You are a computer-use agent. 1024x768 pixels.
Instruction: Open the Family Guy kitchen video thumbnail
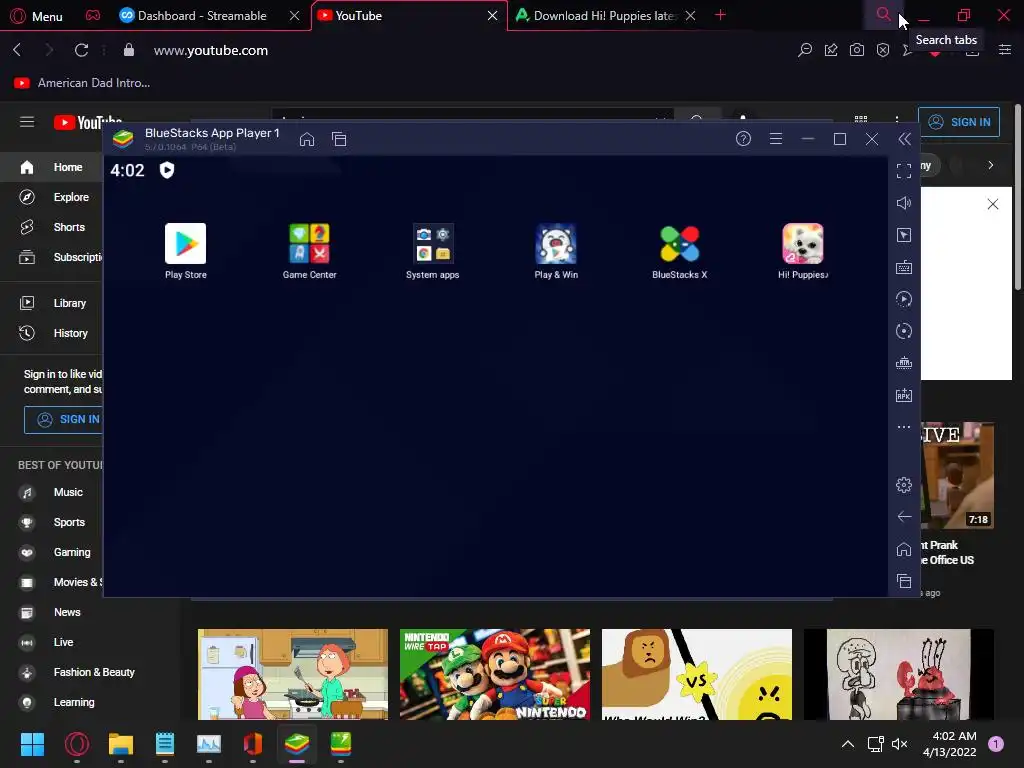pyautogui.click(x=293, y=674)
